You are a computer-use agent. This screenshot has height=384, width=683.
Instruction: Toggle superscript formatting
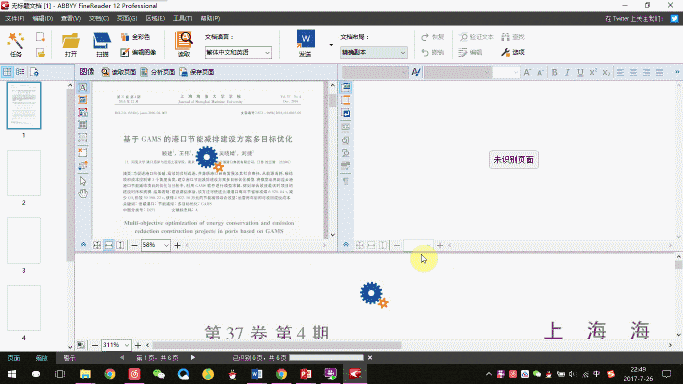pyautogui.click(x=593, y=72)
